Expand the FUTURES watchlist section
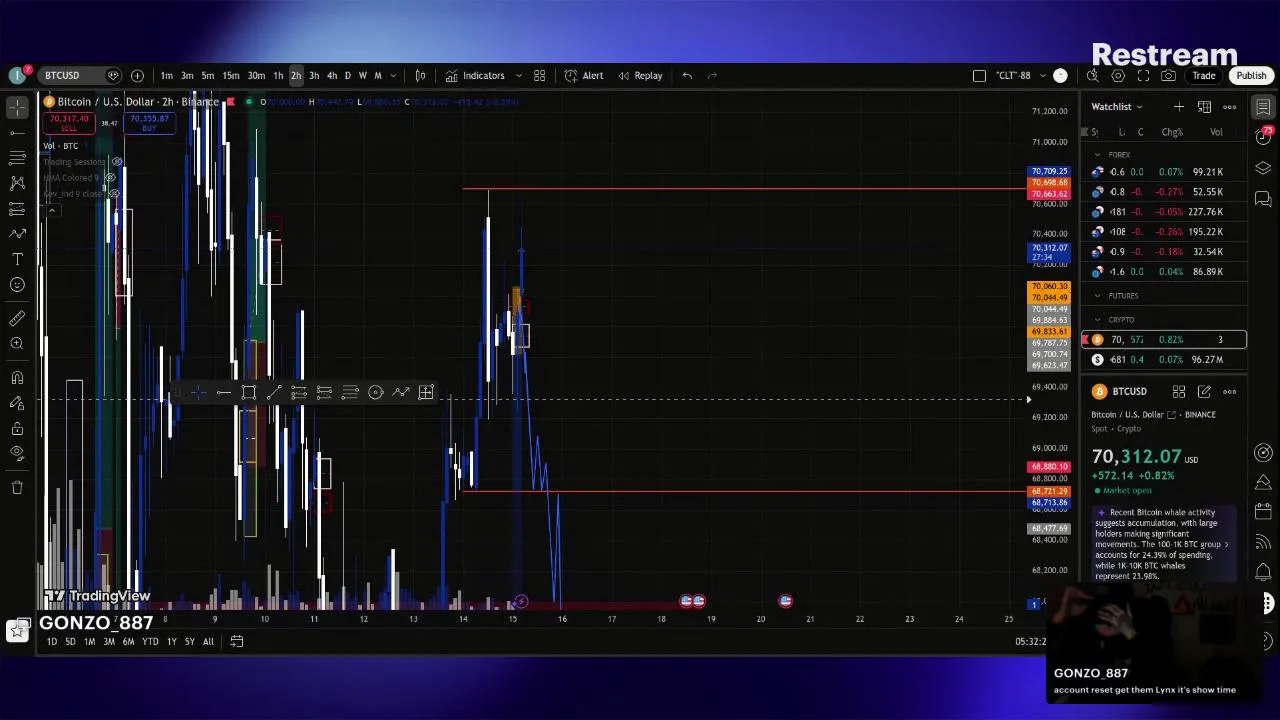Viewport: 1280px width, 720px height. tap(1097, 296)
